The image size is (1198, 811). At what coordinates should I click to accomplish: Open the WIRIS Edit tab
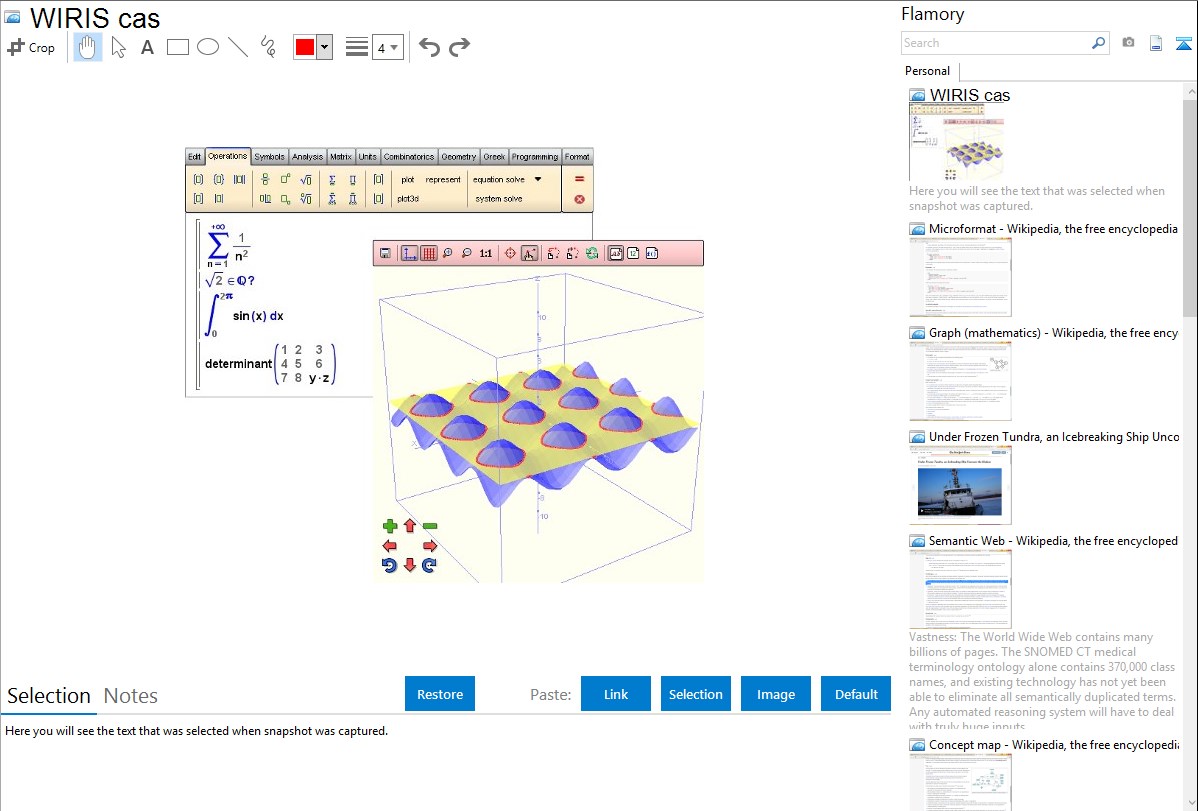pyautogui.click(x=195, y=157)
